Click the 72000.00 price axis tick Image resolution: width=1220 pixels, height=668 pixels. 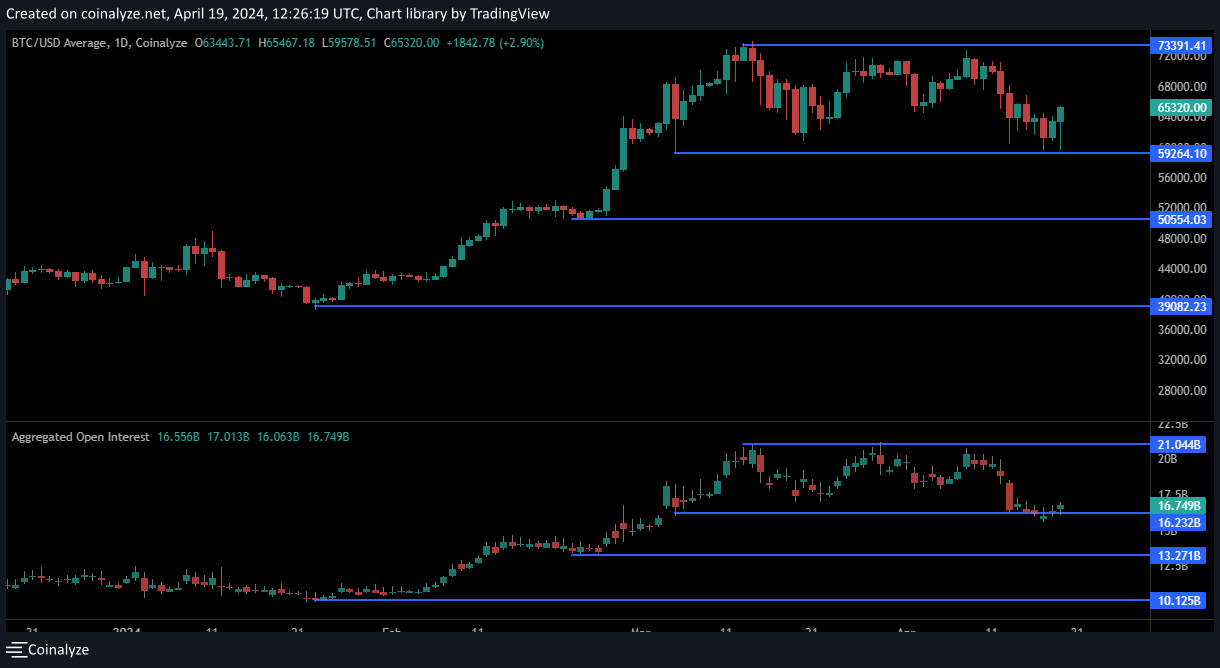click(1182, 57)
